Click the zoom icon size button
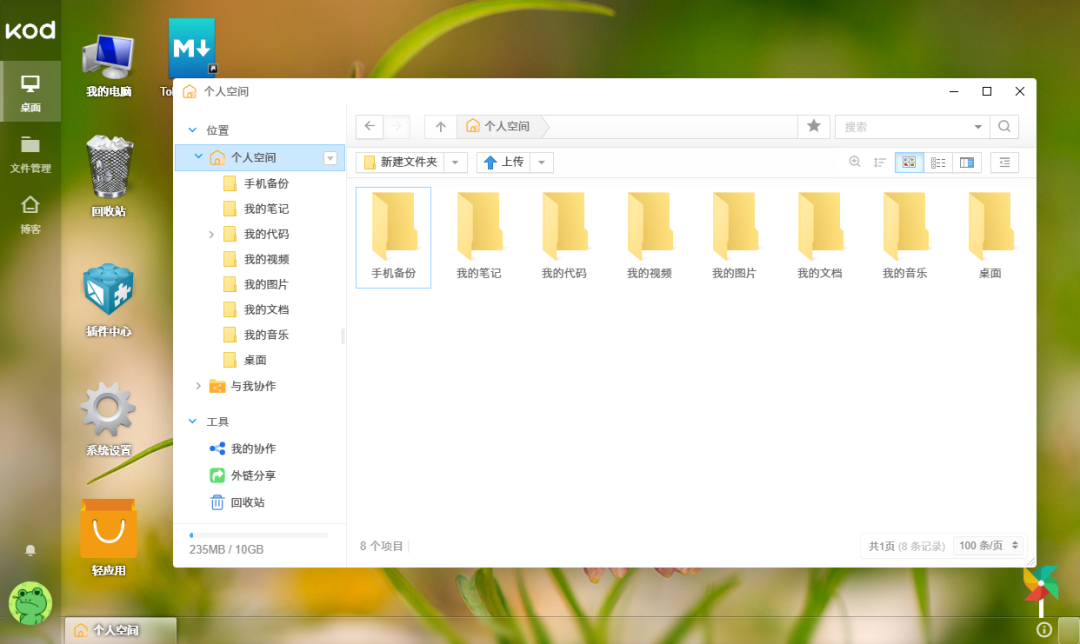Viewport: 1080px width, 644px height. [854, 162]
